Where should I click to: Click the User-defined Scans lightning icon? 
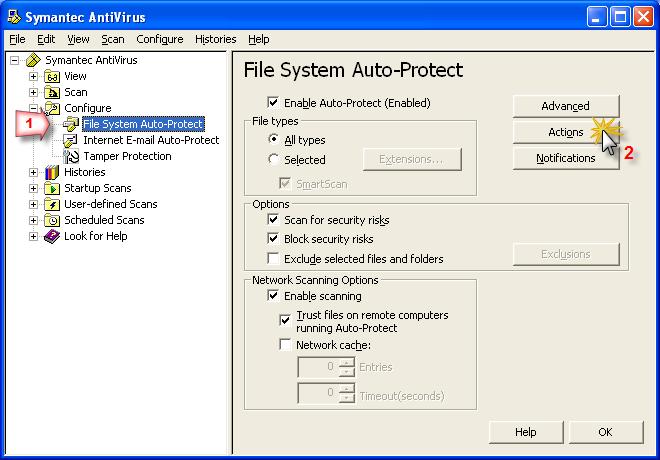[x=52, y=204]
